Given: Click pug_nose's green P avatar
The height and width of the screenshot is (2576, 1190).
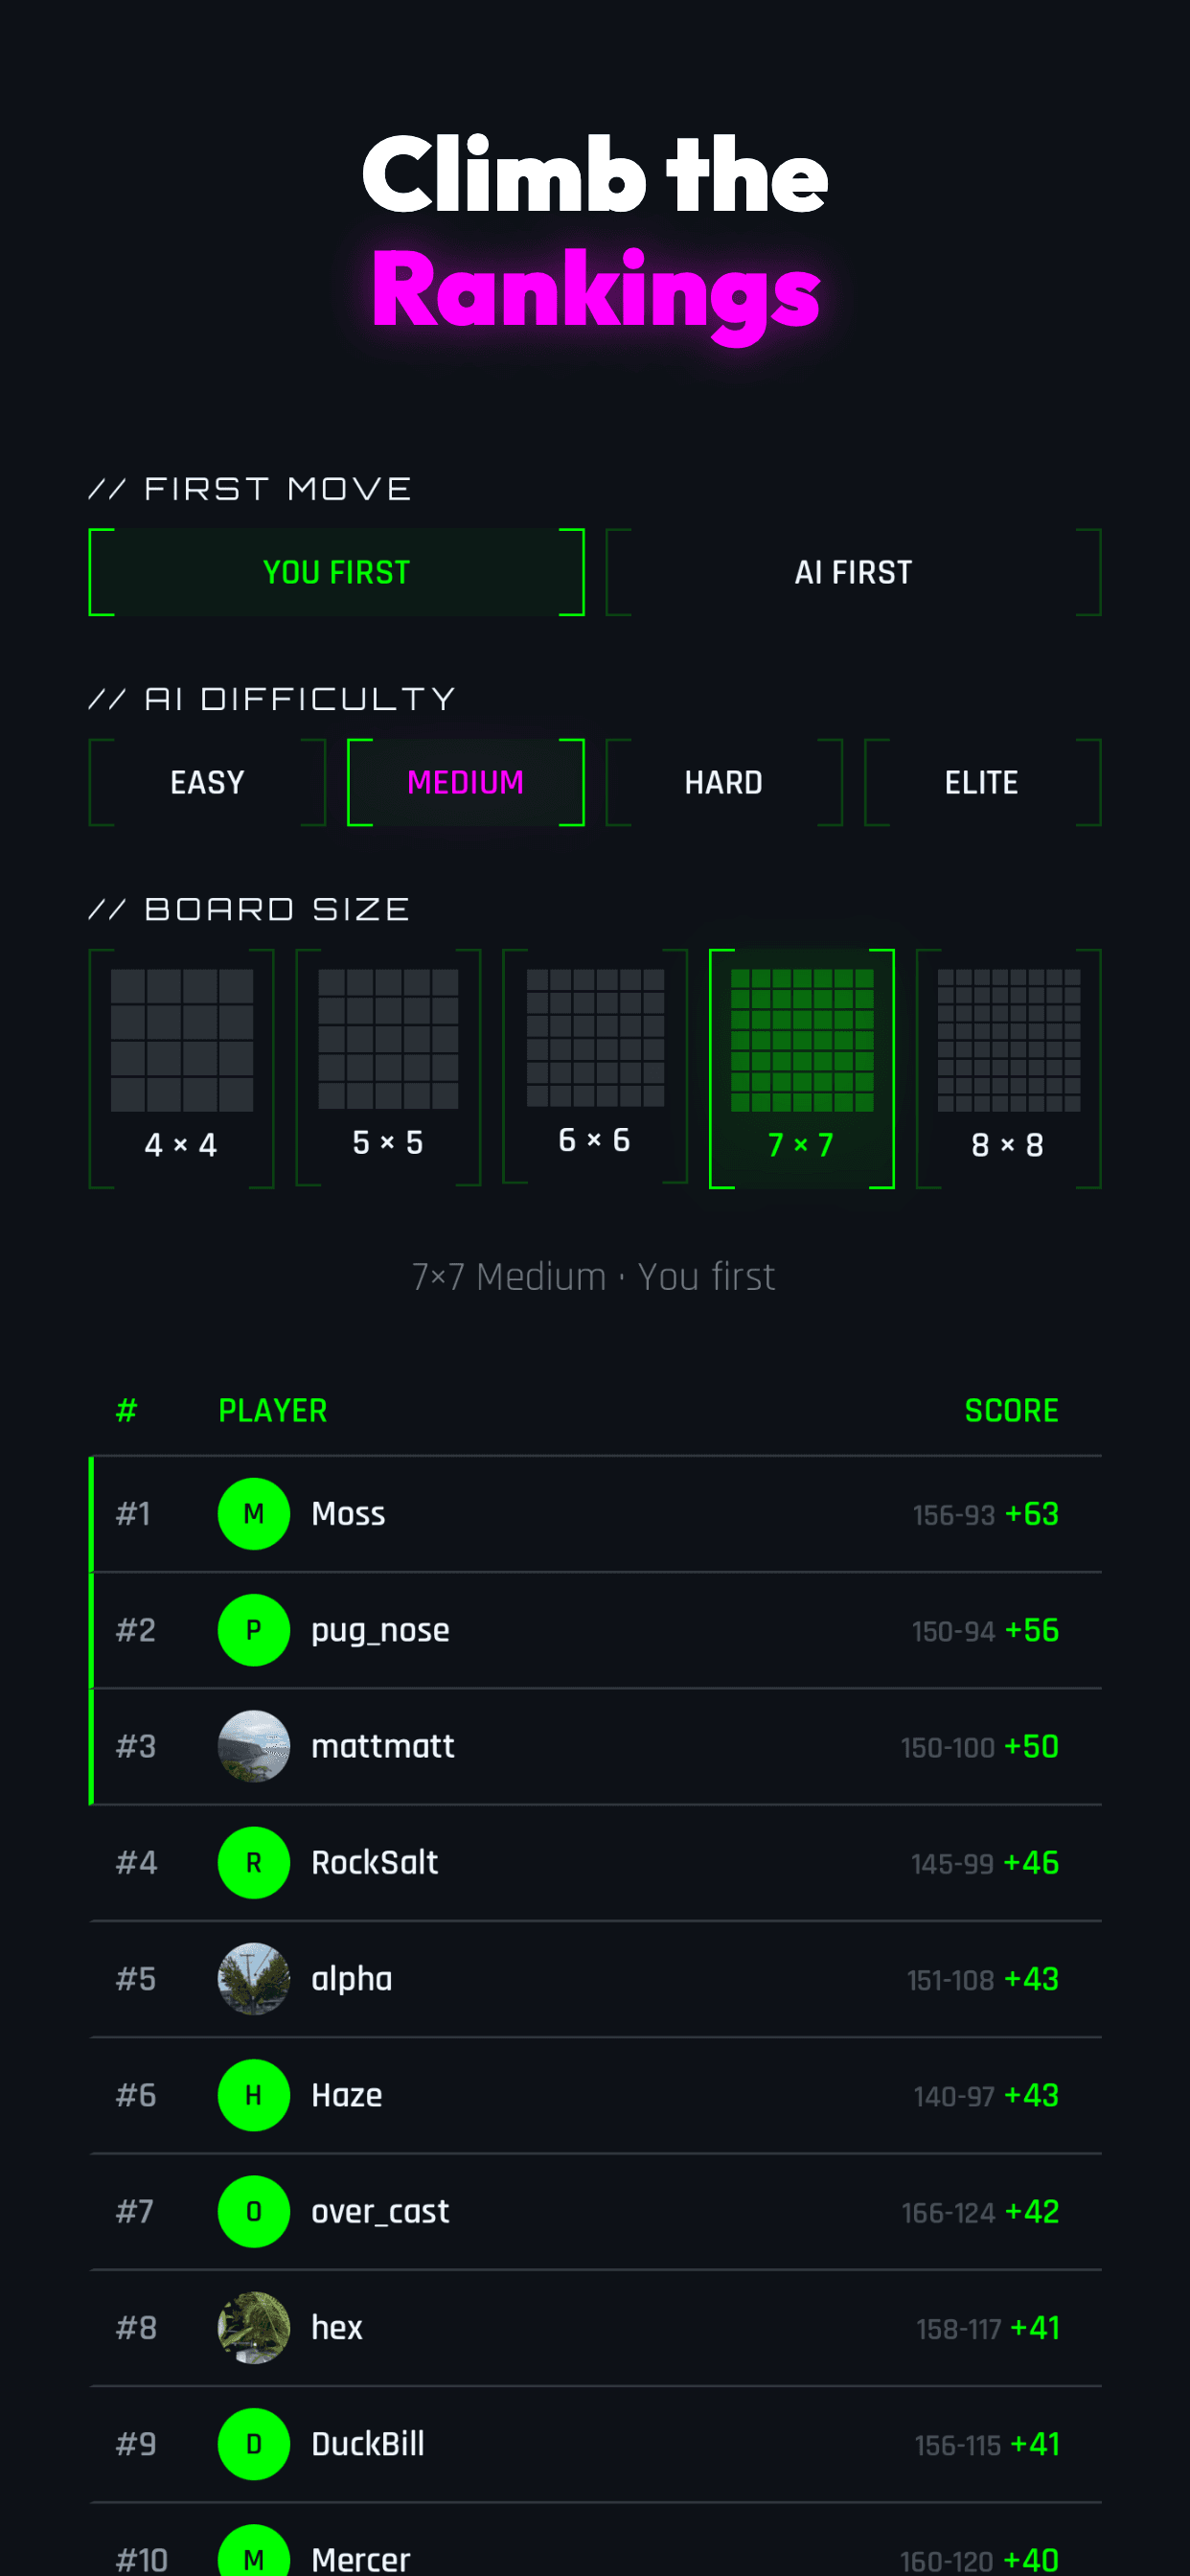Looking at the screenshot, I should click(254, 1629).
